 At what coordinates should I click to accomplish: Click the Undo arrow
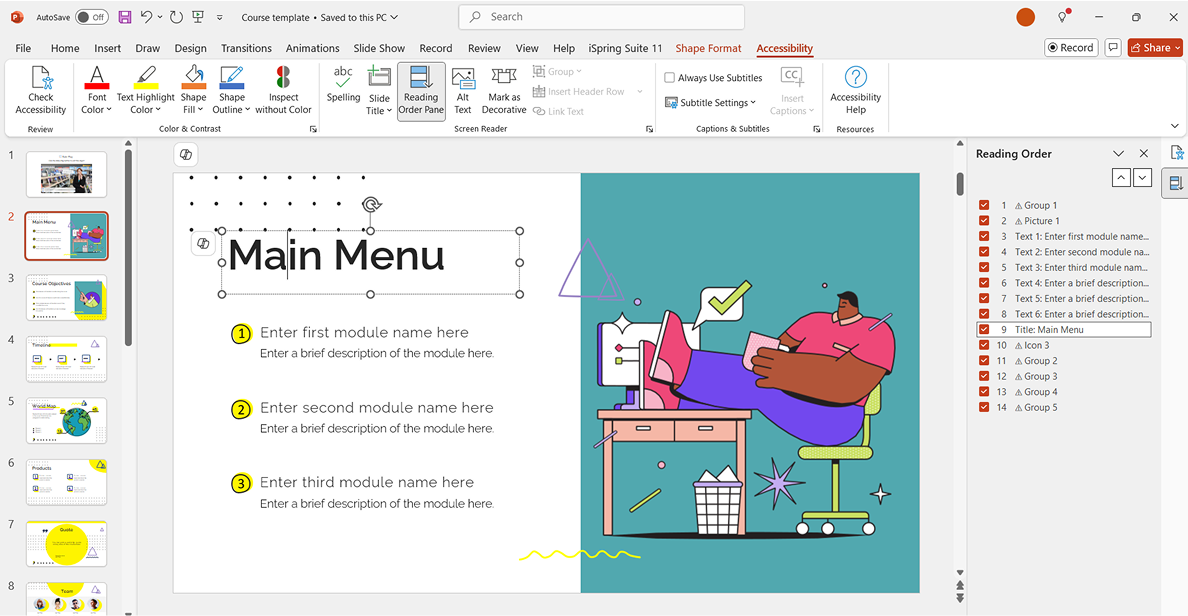pos(147,17)
